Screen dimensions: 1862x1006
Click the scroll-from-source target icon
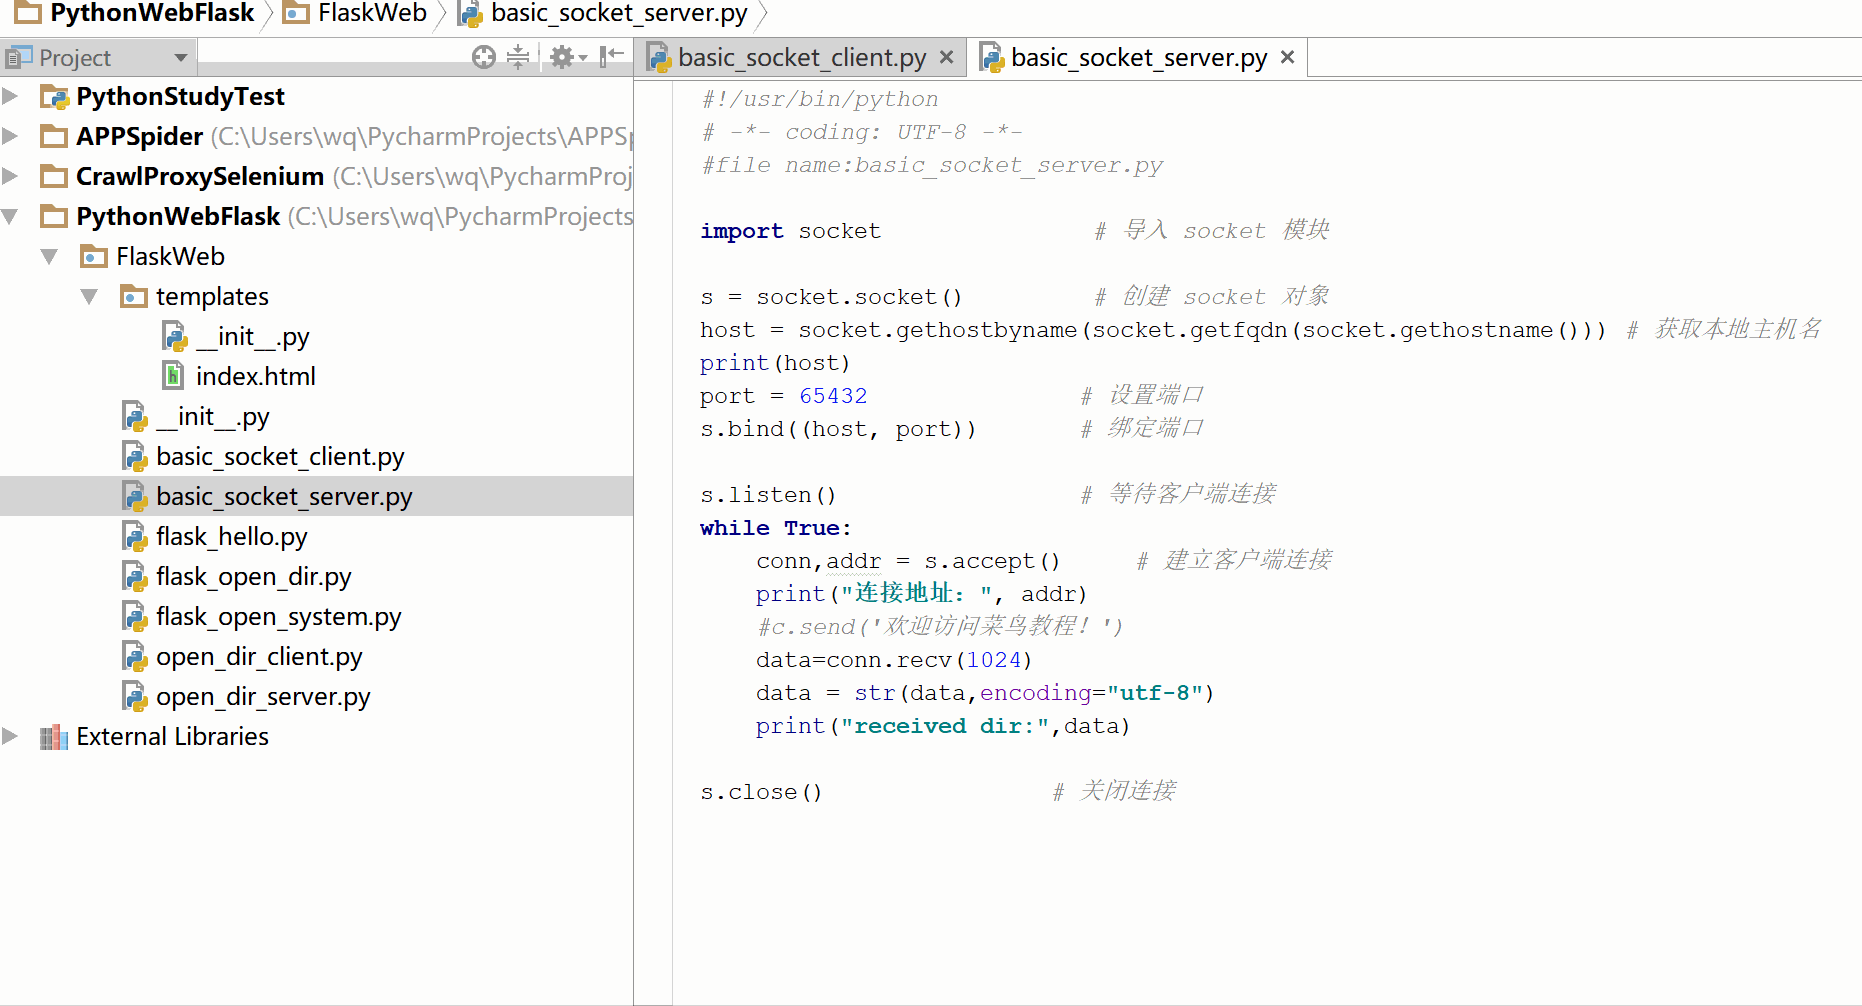[x=484, y=58]
